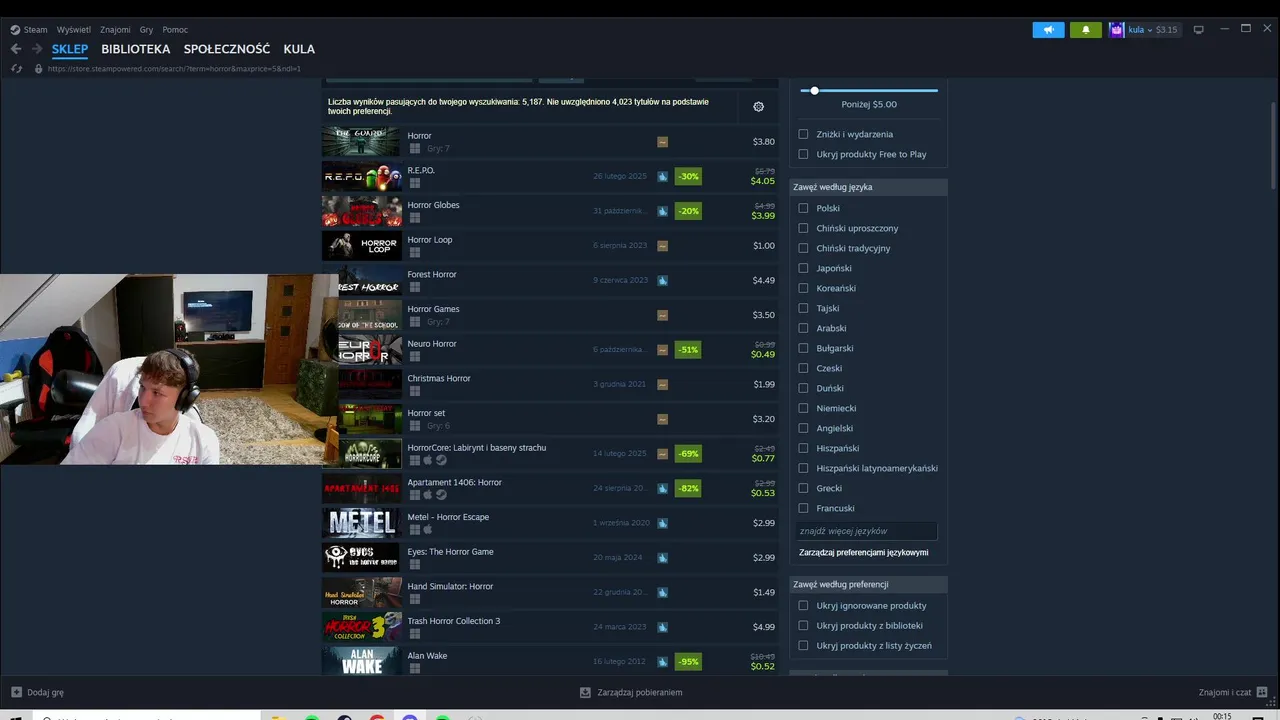The height and width of the screenshot is (720, 1280).
Task: Click the Apple platform icon under Metel
Action: [x=428, y=530]
